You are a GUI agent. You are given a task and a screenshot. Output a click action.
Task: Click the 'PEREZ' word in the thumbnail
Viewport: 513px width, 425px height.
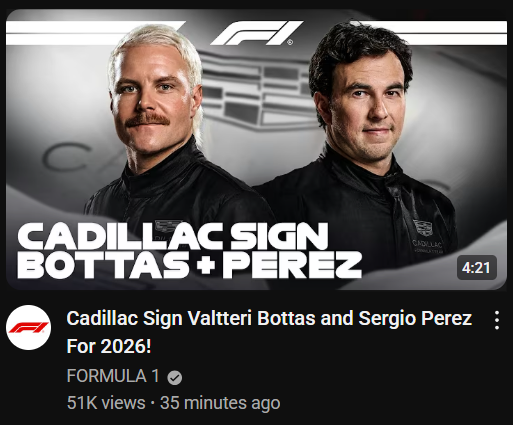coord(292,265)
